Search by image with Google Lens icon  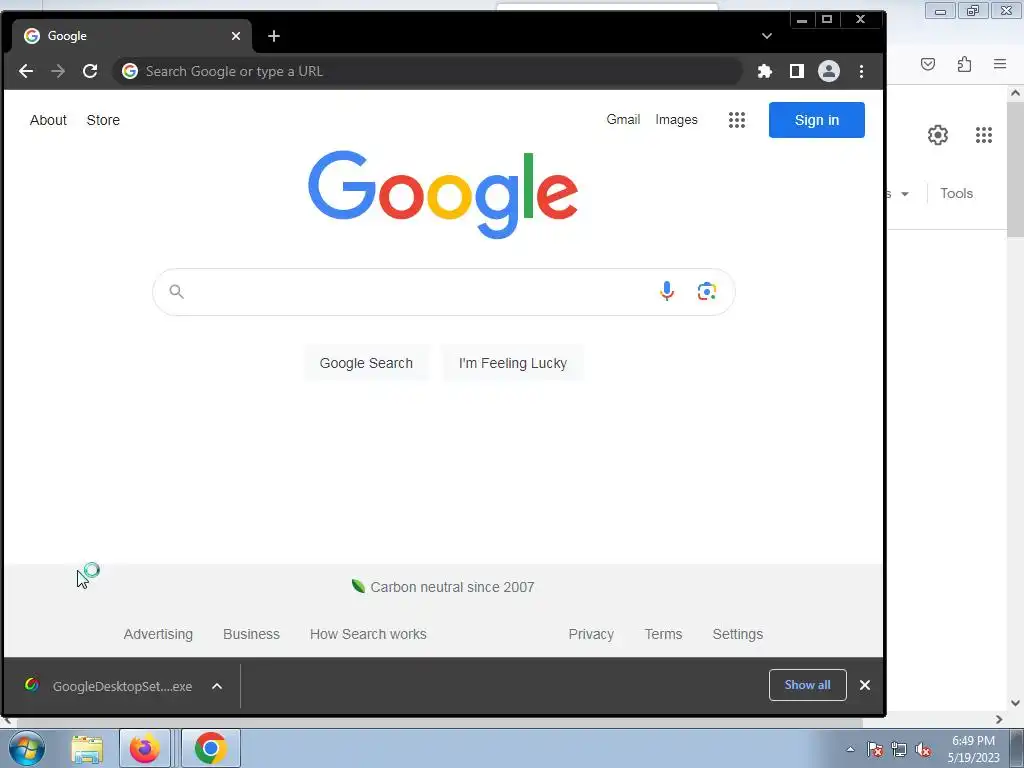[707, 291]
